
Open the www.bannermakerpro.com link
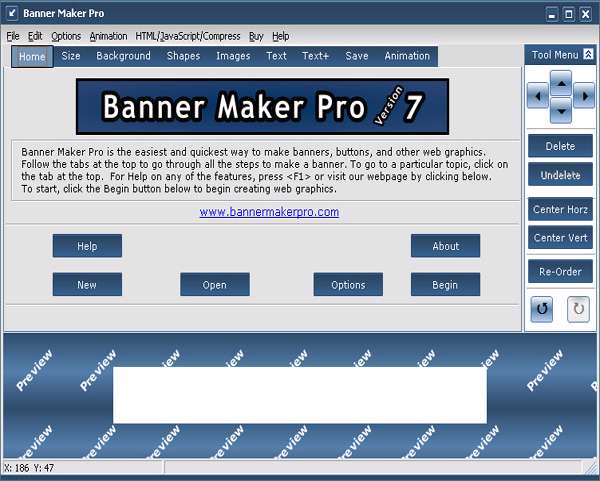(269, 212)
